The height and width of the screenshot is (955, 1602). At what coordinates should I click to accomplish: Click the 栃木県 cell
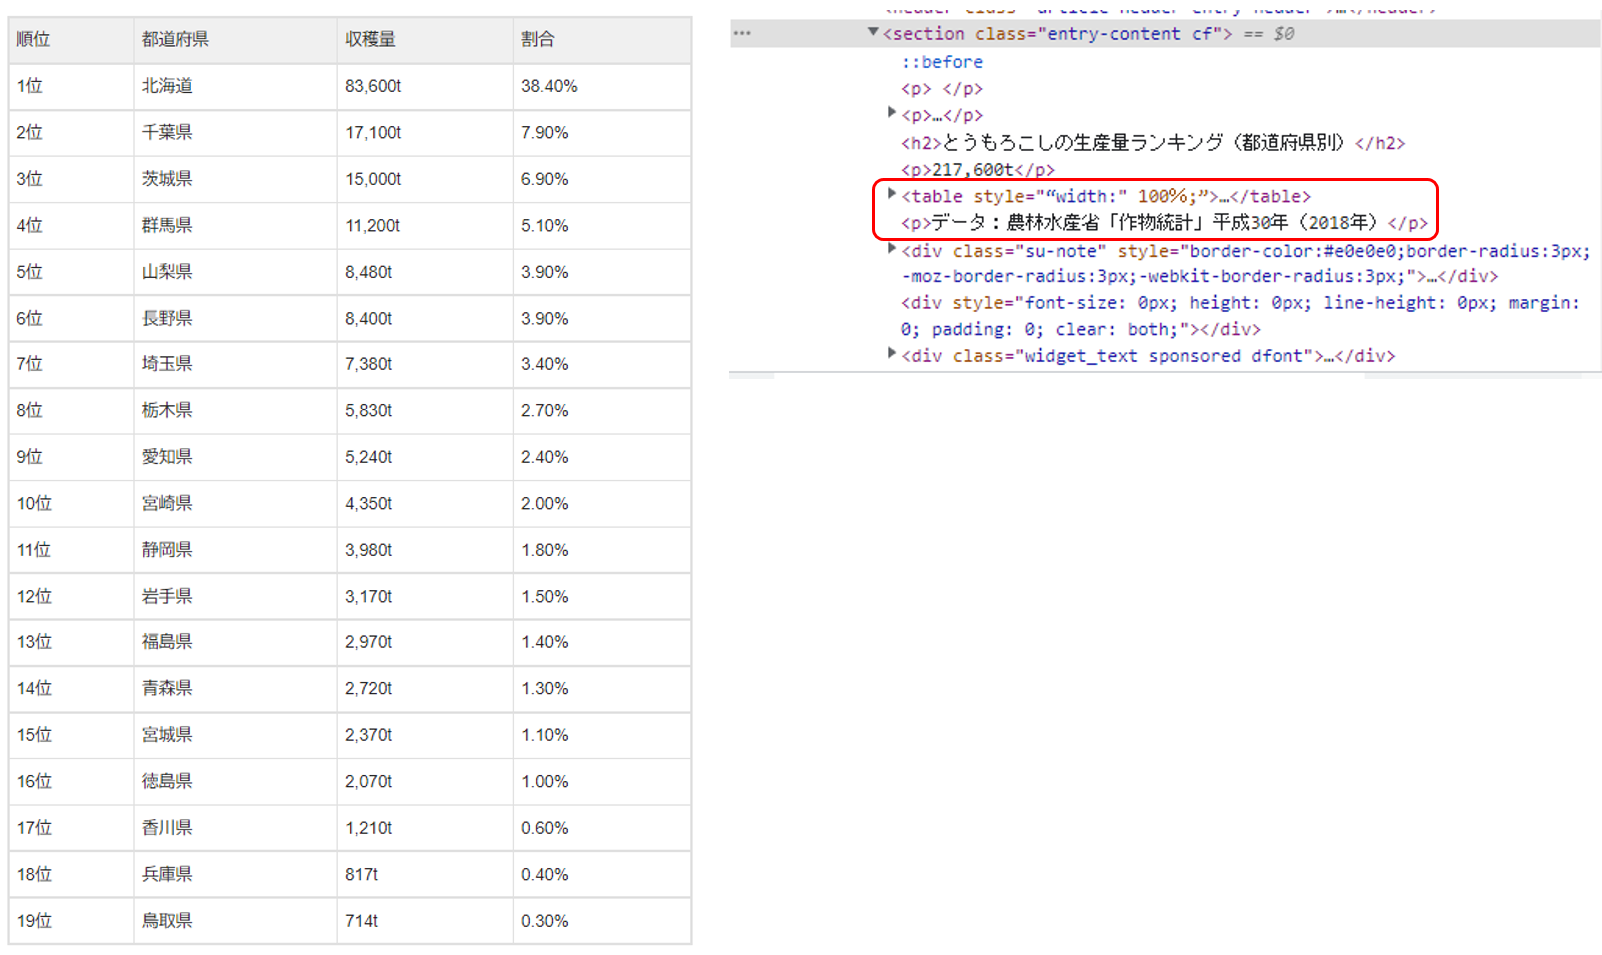point(235,411)
